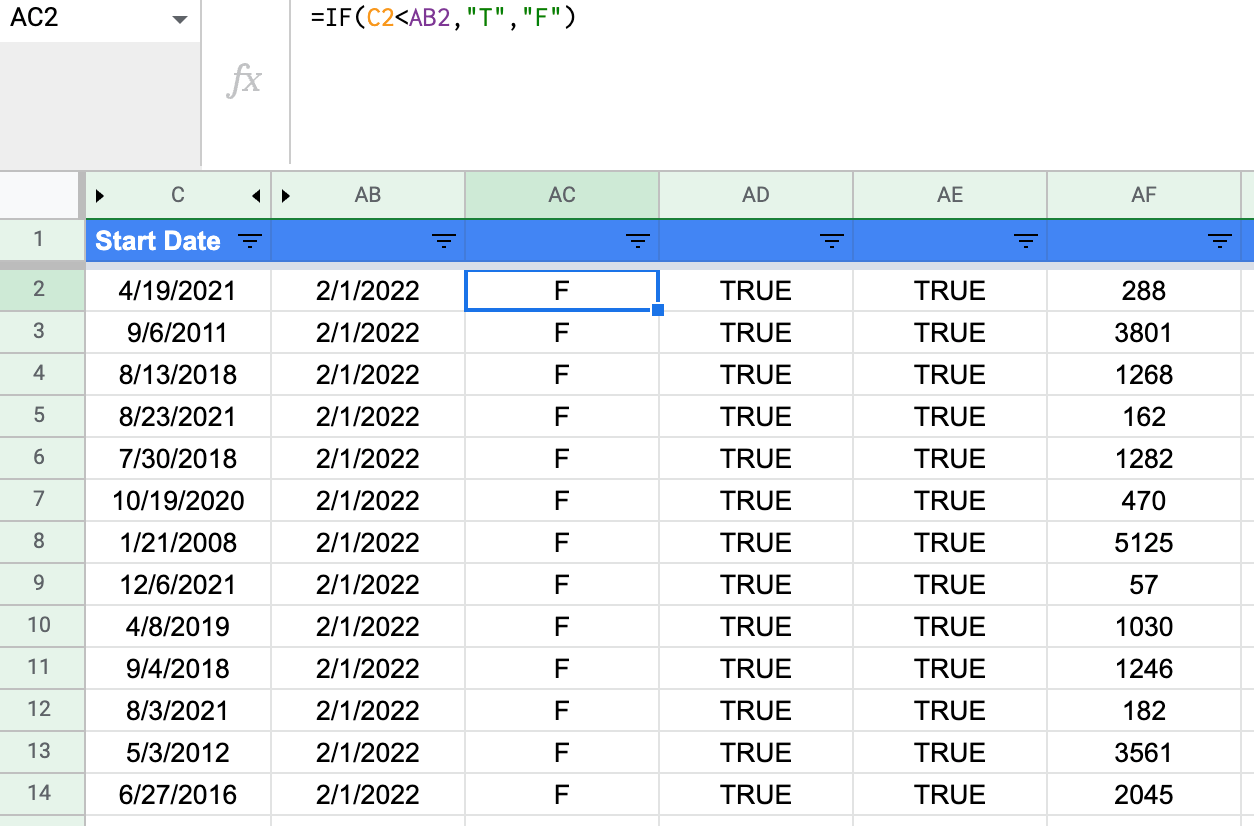Select column AD by clicking its header letter
The height and width of the screenshot is (826, 1254).
(x=756, y=195)
